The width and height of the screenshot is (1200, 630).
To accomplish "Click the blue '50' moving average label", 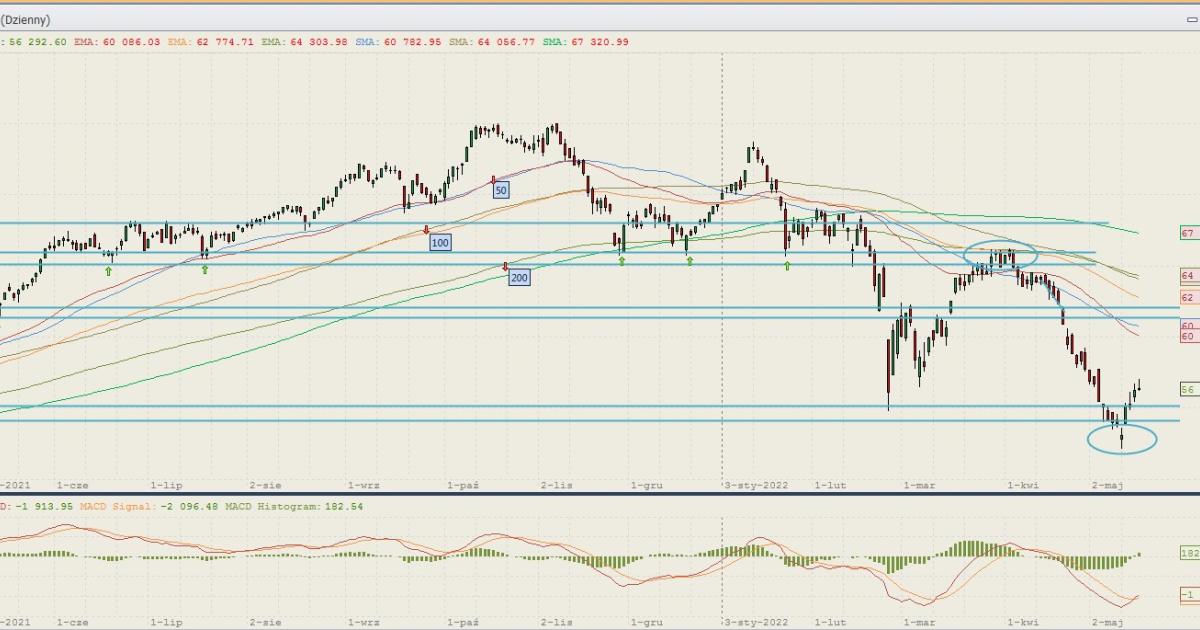I will [501, 189].
